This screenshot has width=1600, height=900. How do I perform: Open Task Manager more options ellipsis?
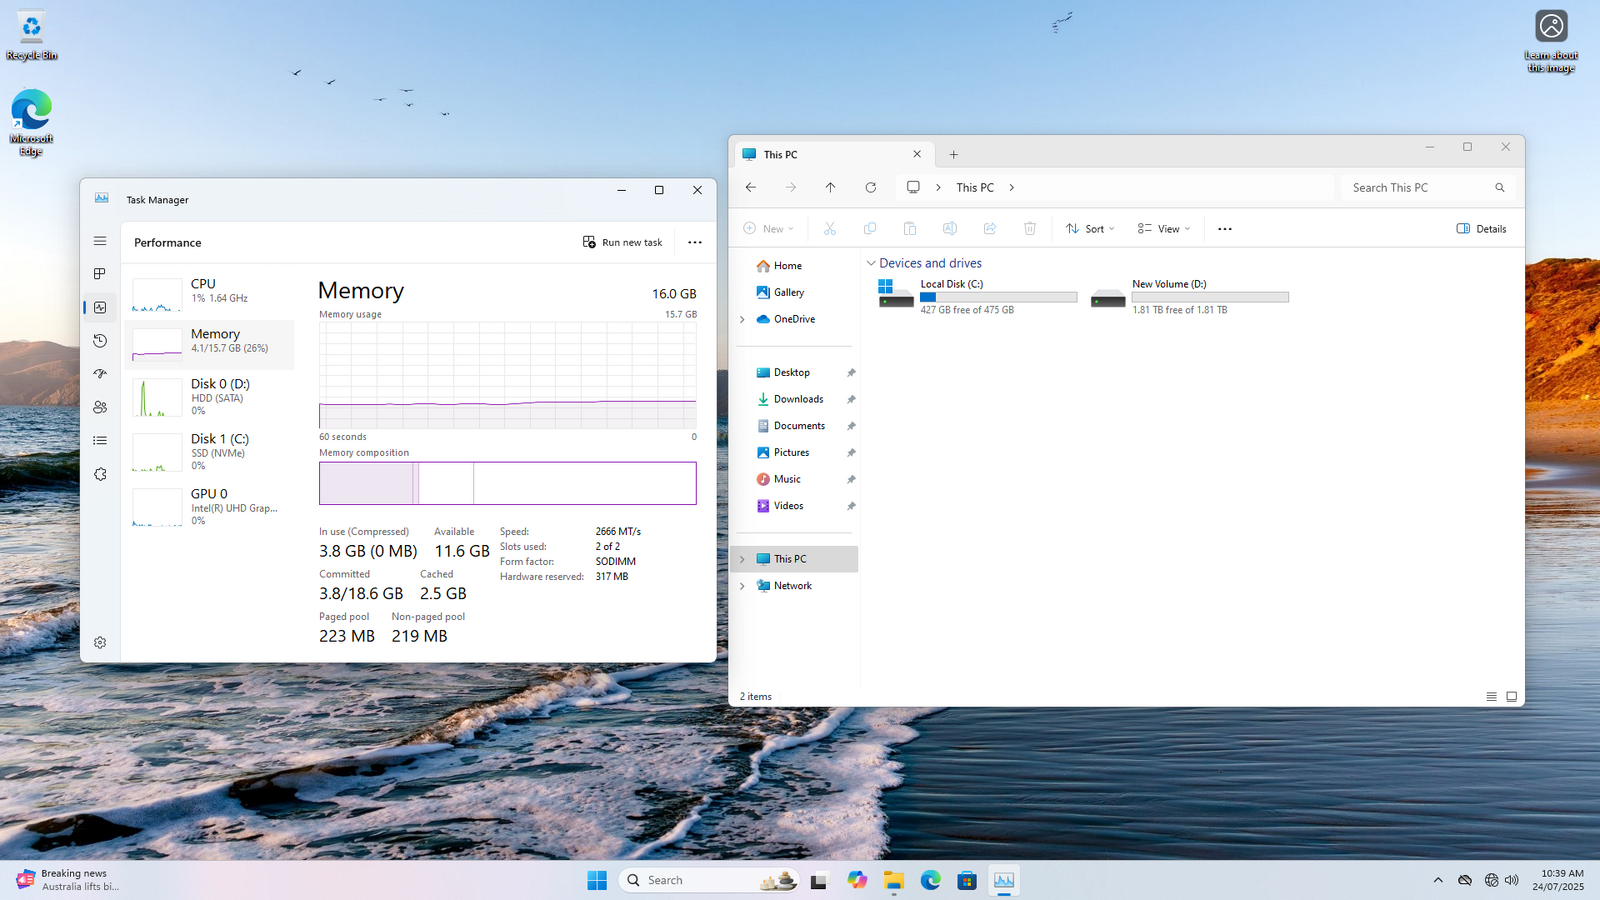pyautogui.click(x=695, y=242)
